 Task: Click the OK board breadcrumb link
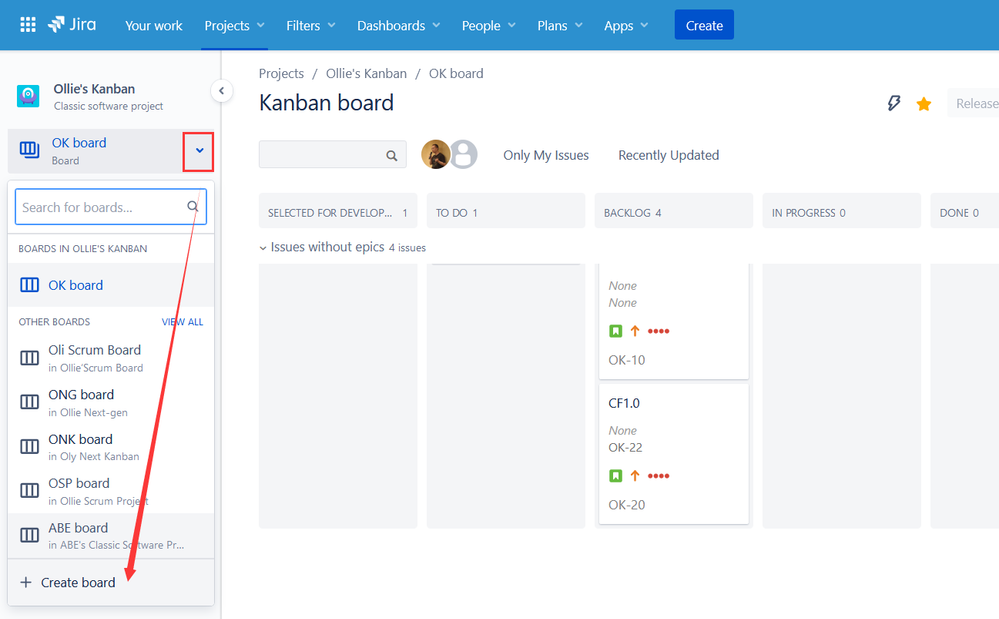pos(456,73)
